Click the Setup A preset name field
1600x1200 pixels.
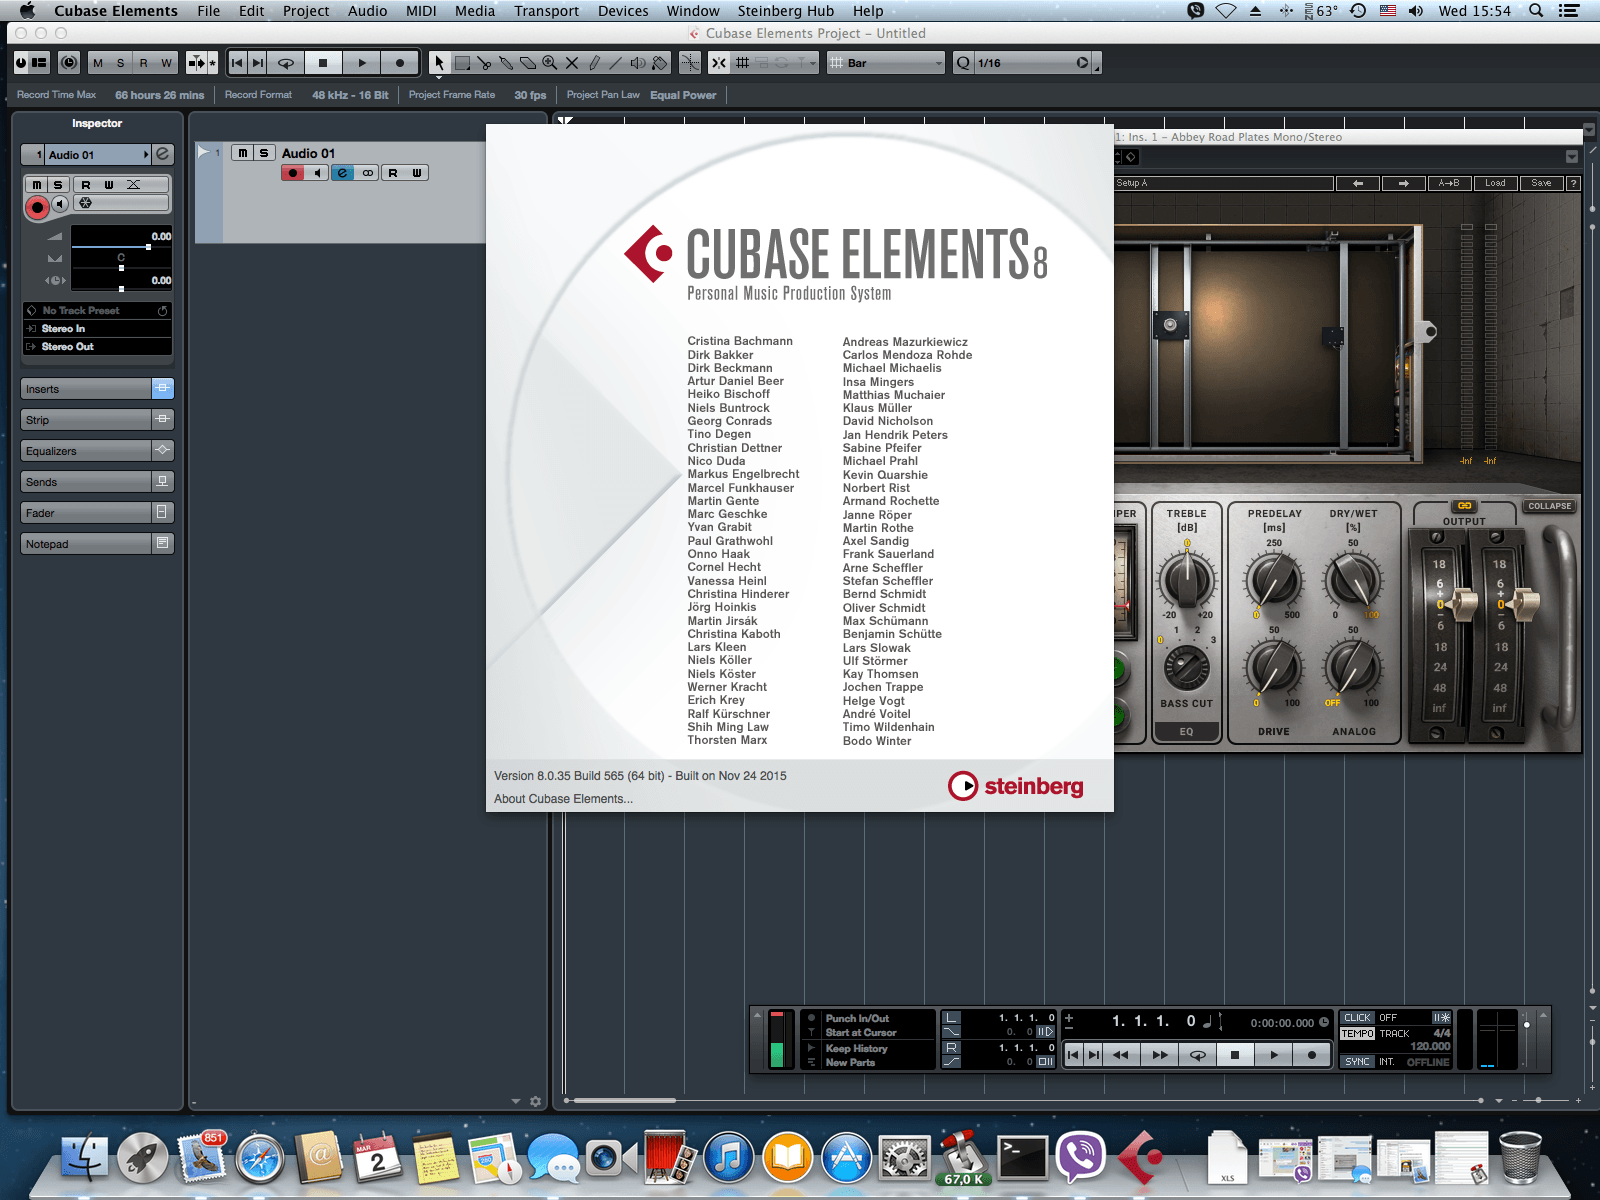tap(1224, 183)
